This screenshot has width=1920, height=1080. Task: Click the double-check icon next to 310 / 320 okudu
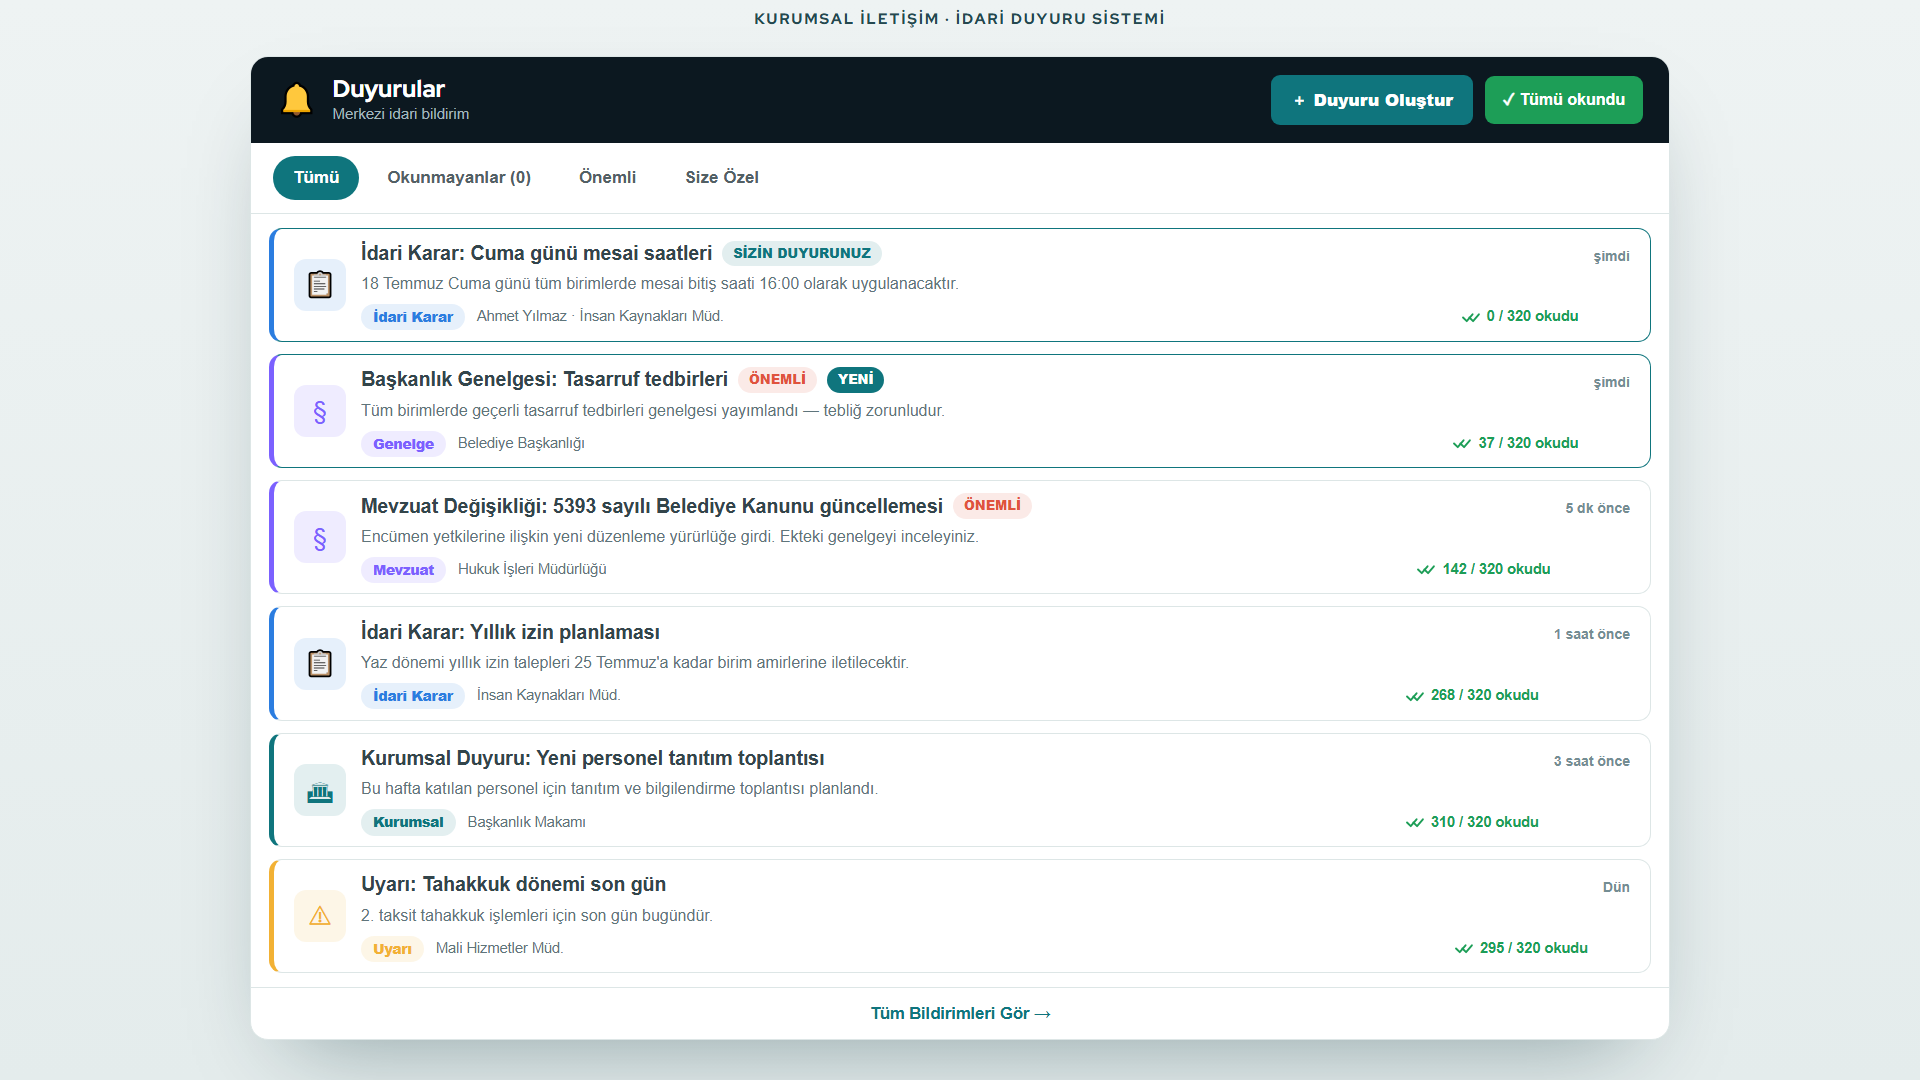(x=1415, y=823)
